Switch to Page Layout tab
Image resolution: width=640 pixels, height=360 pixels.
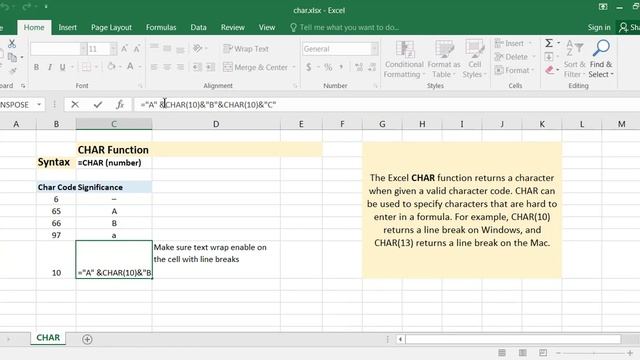click(111, 27)
